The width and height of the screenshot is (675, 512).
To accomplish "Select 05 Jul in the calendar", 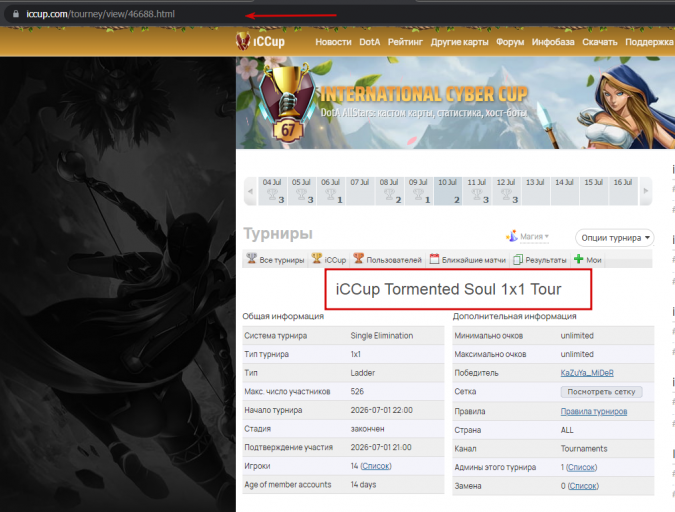I will point(302,191).
